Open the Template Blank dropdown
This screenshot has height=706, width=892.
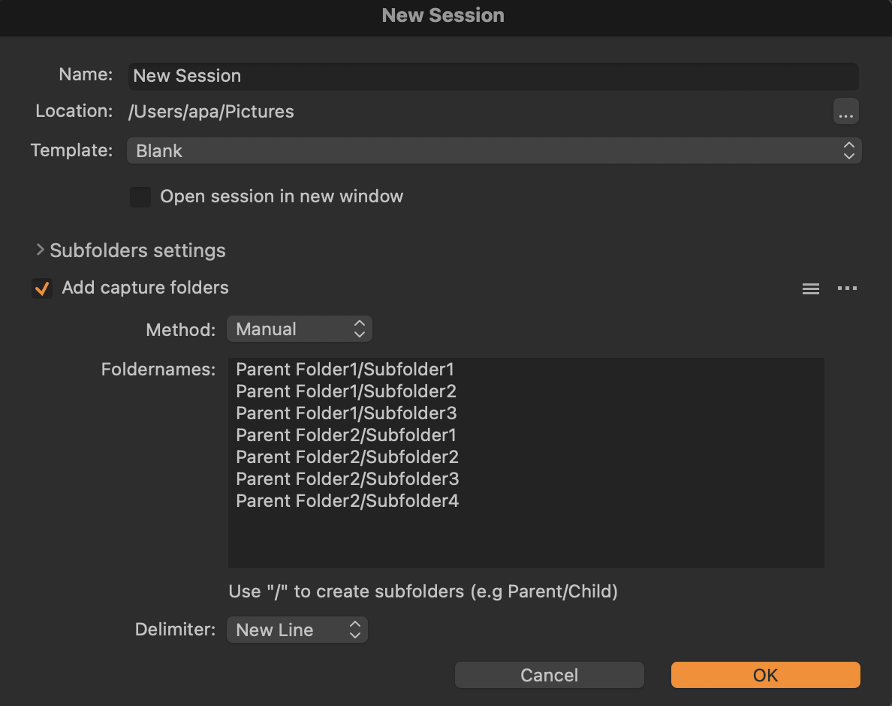pyautogui.click(x=494, y=151)
